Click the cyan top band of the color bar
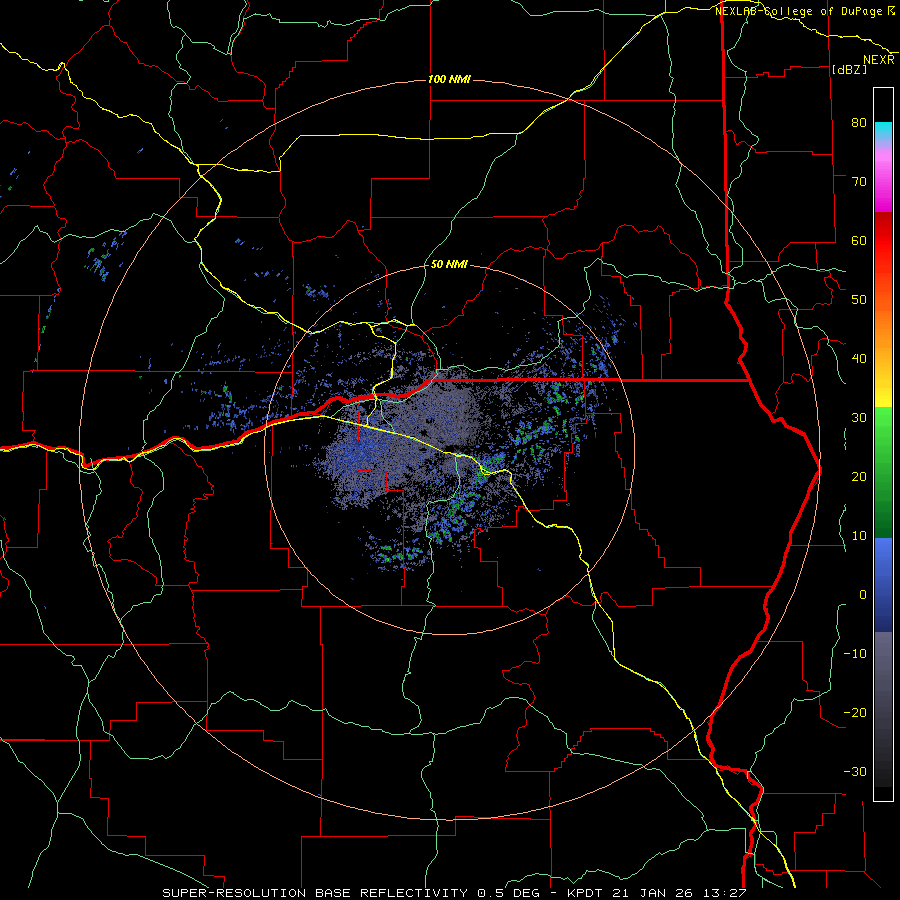 (x=883, y=132)
